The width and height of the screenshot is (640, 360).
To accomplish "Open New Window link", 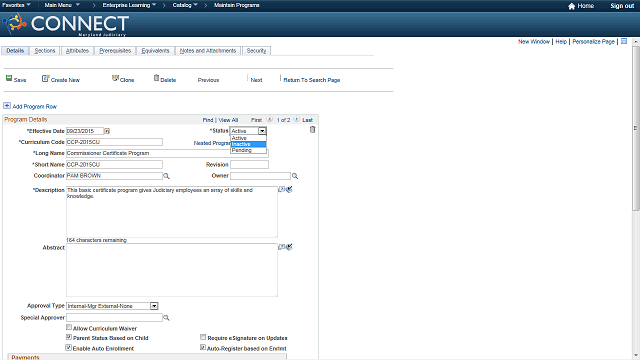I will pyautogui.click(x=534, y=42).
